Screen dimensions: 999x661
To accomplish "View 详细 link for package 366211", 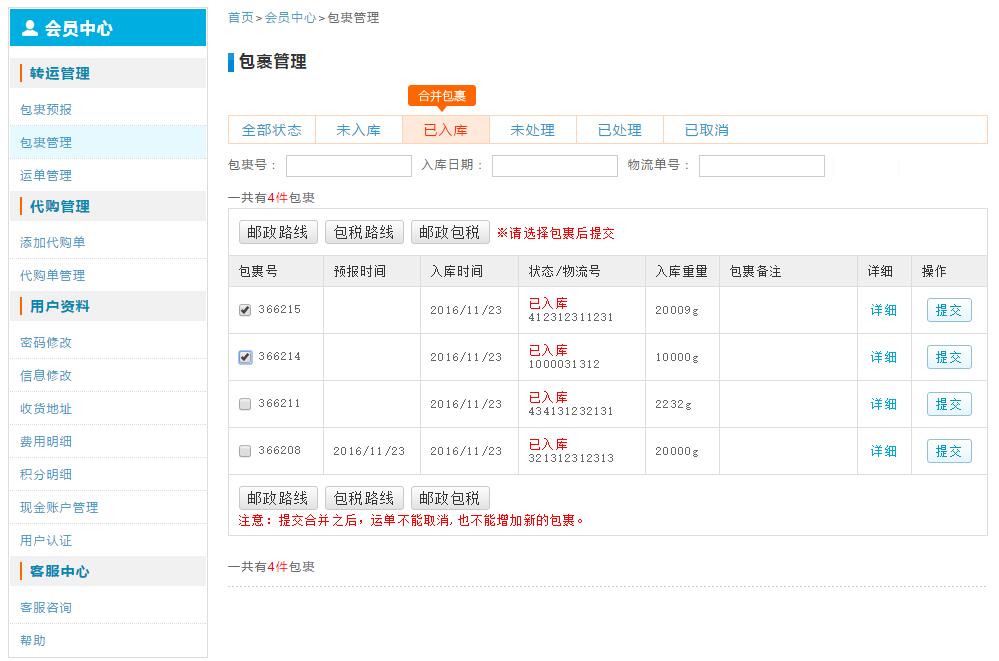I will coord(883,404).
